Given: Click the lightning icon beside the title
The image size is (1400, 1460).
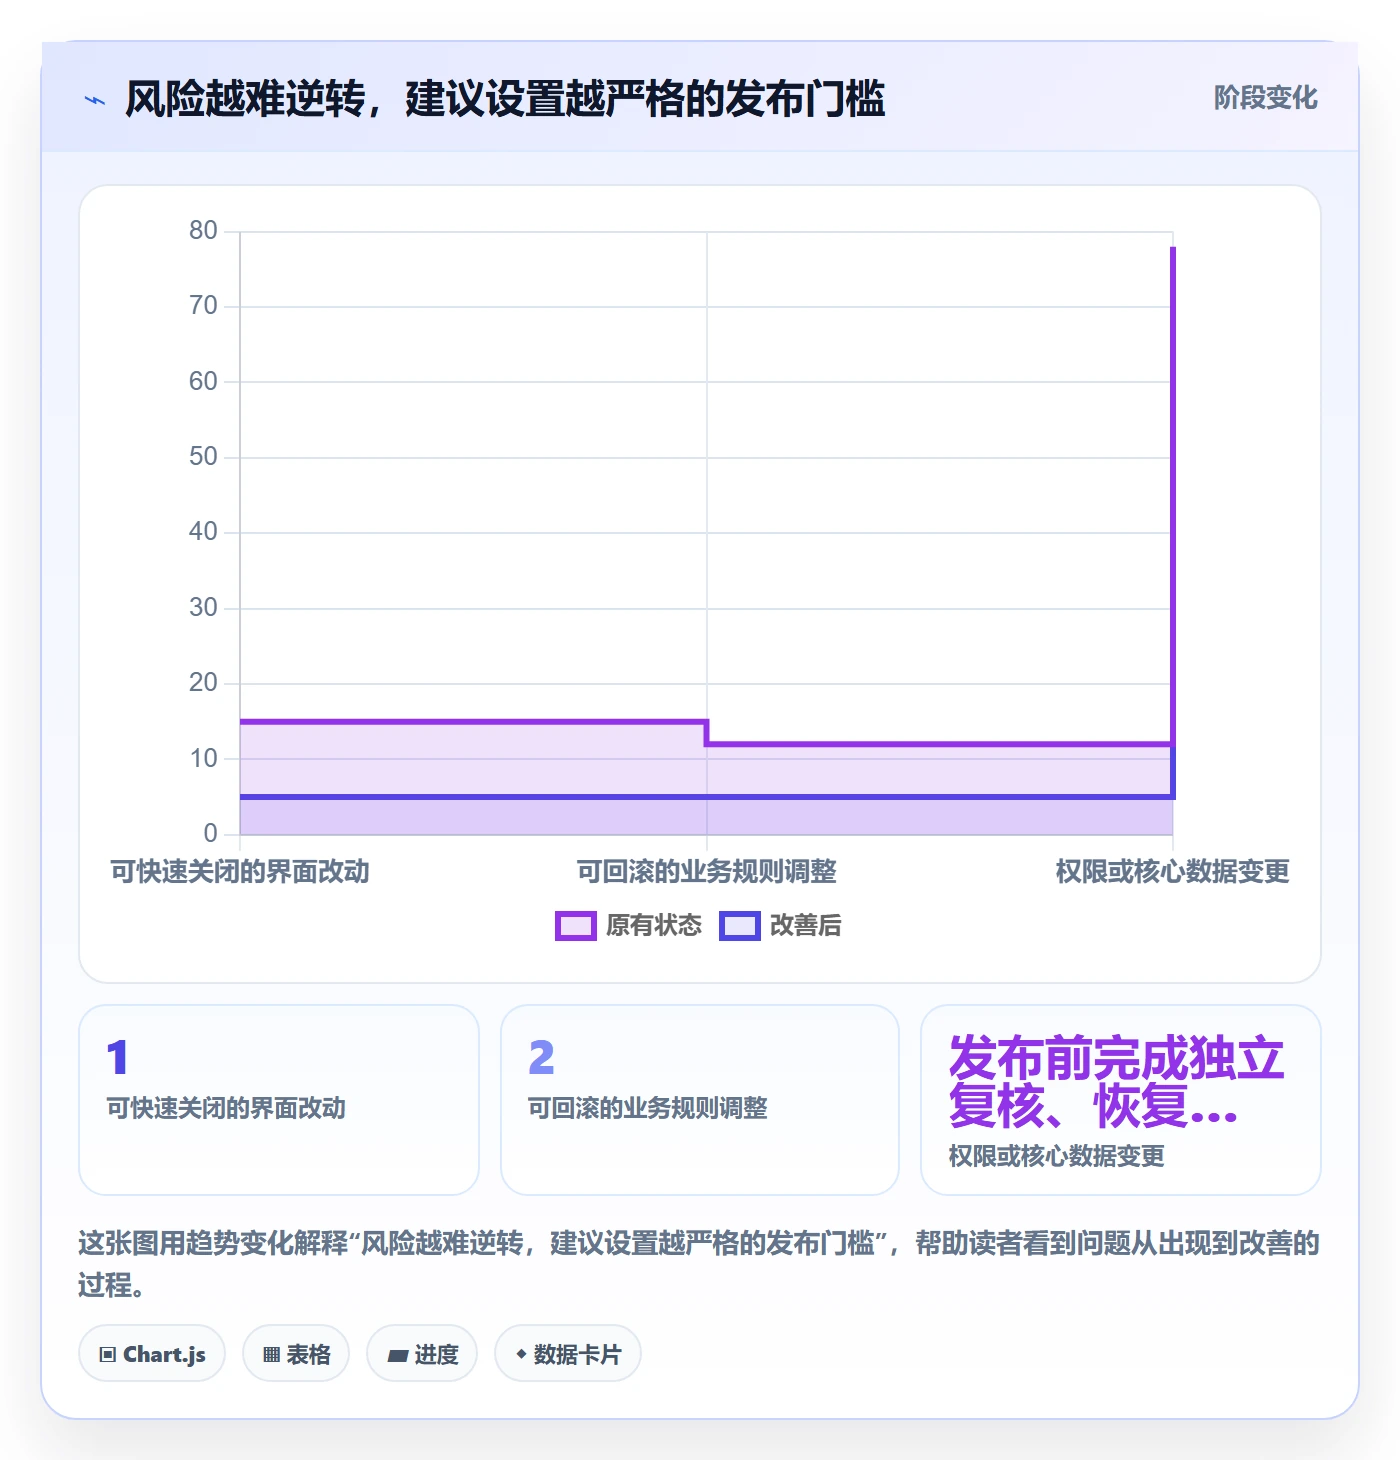Looking at the screenshot, I should [x=95, y=100].
